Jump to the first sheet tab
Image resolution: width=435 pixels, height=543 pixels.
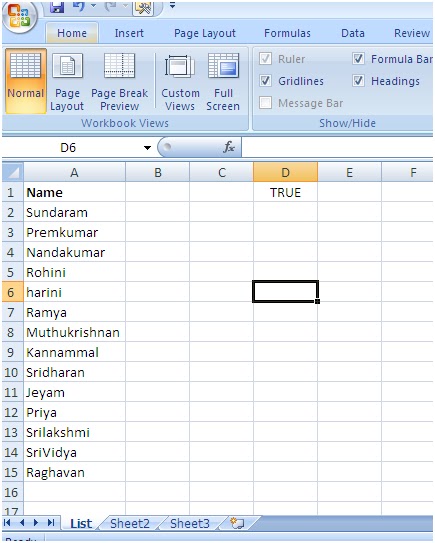coord(8,522)
